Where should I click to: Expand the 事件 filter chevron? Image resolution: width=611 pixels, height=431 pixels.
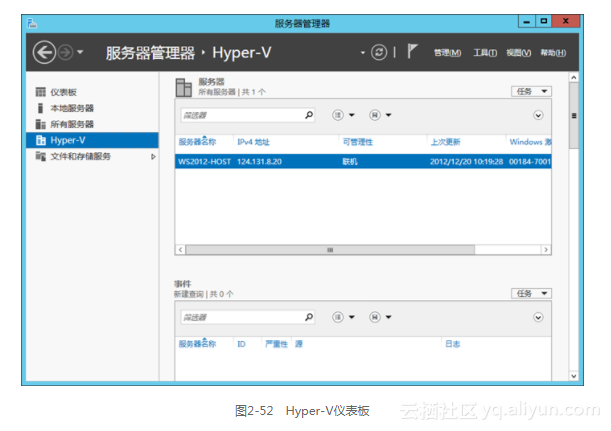(x=538, y=317)
